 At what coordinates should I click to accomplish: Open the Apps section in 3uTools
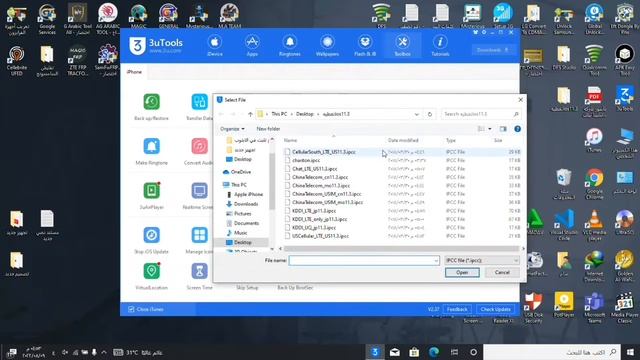[252, 45]
